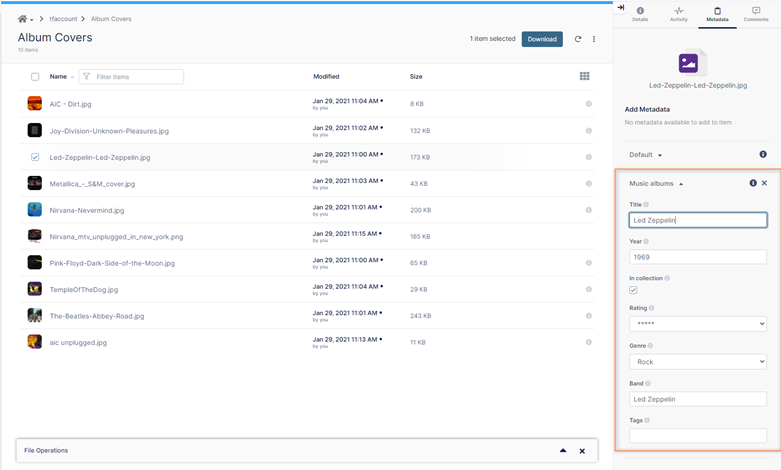Show info for Nirvana-Nevermind.jpg row

point(589,210)
